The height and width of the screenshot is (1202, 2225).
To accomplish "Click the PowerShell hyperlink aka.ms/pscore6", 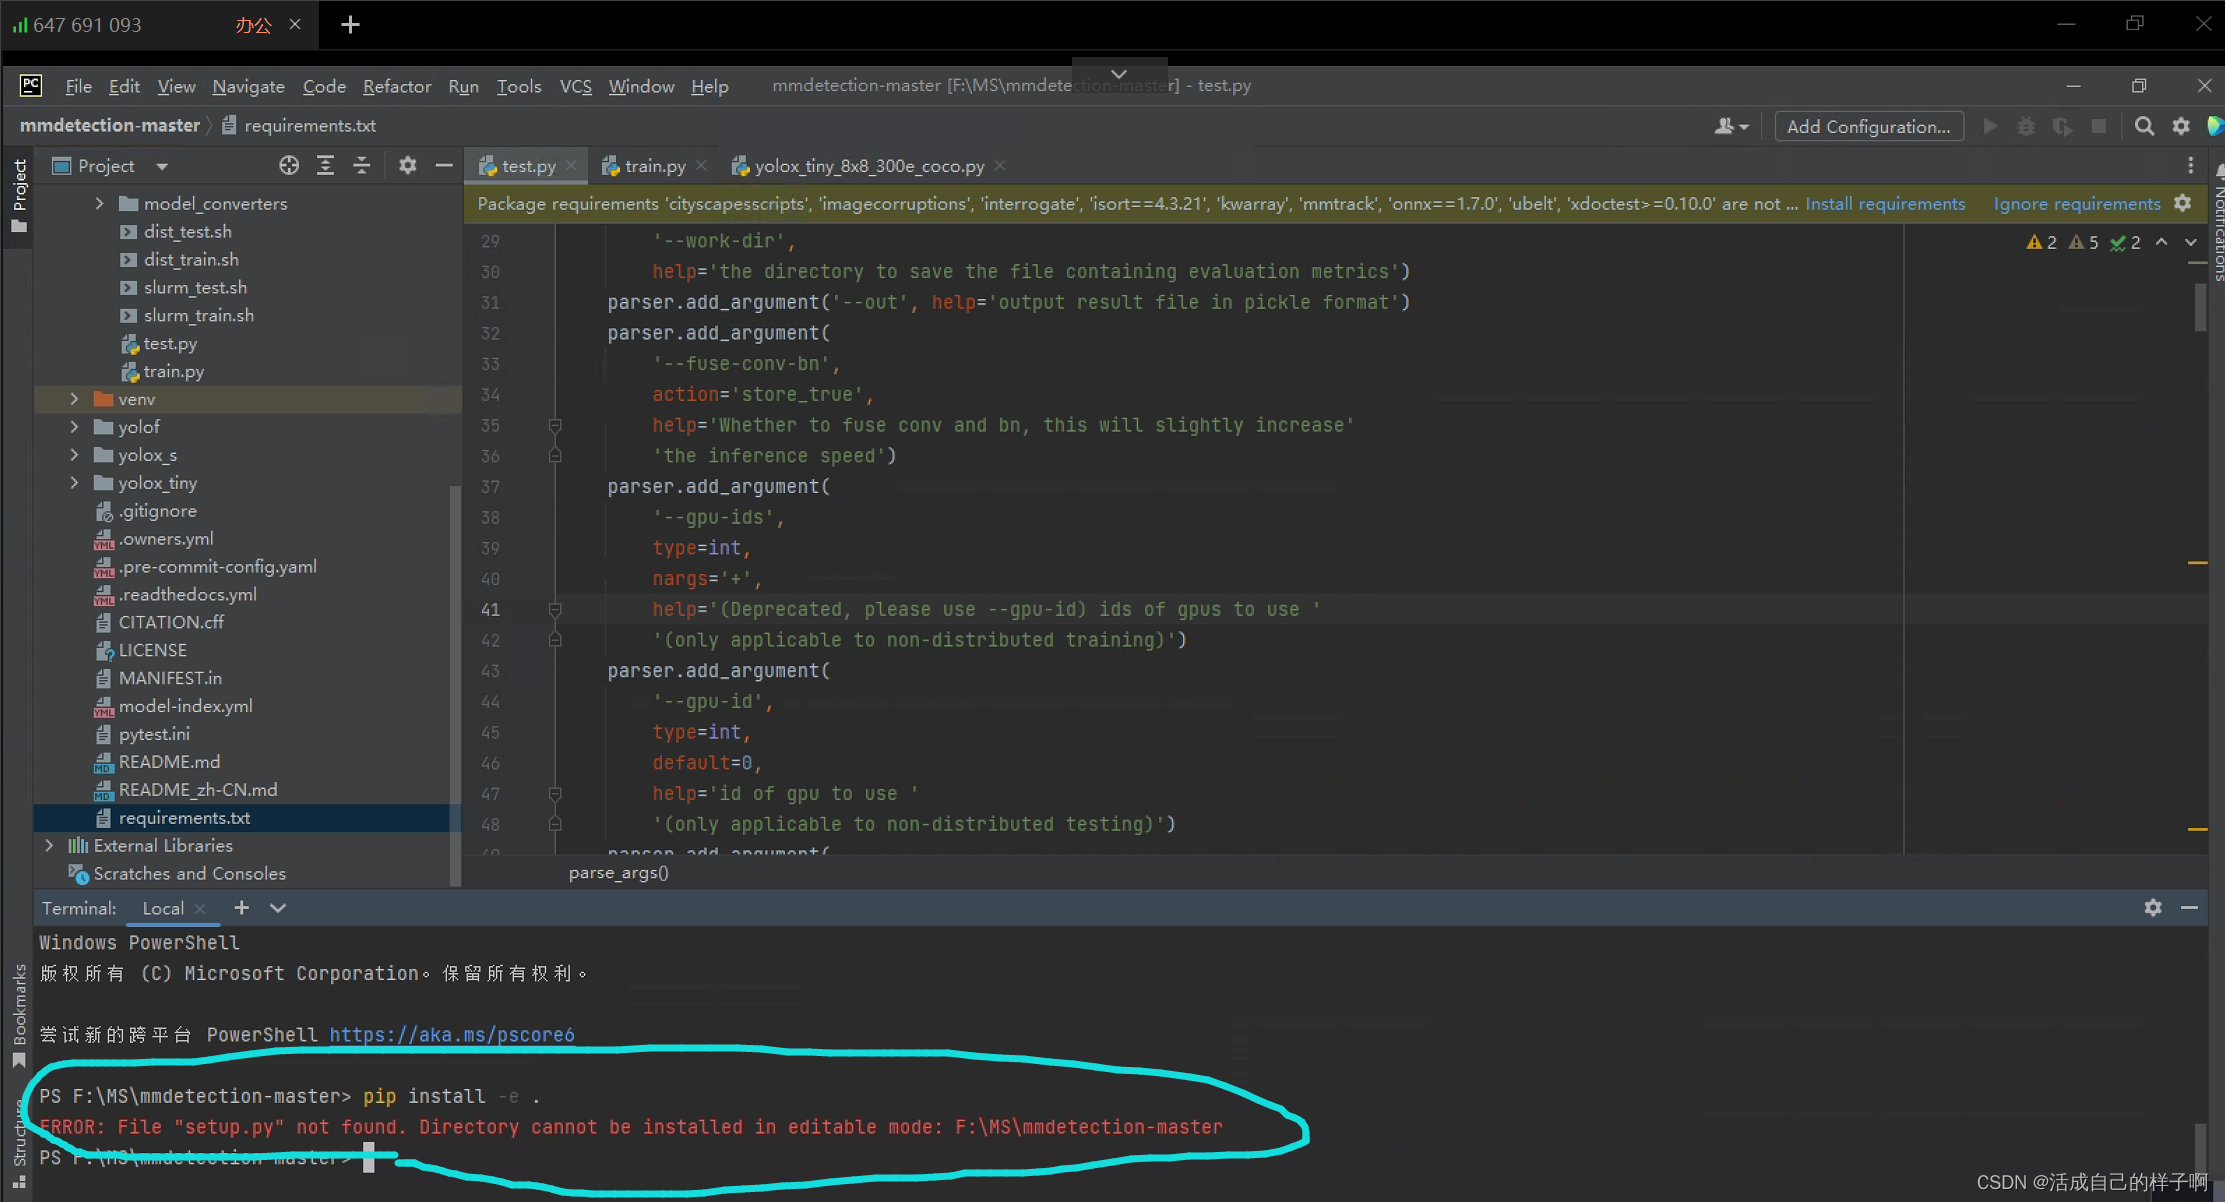I will [453, 1035].
